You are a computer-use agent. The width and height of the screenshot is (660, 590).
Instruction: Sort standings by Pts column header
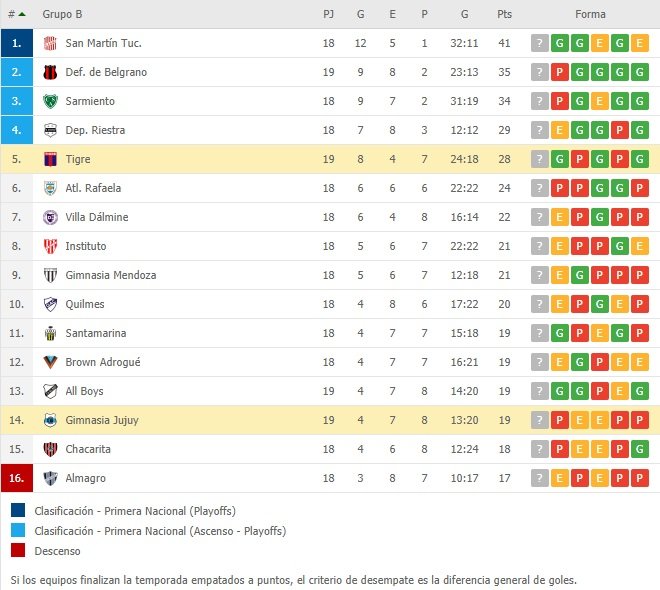tap(504, 14)
